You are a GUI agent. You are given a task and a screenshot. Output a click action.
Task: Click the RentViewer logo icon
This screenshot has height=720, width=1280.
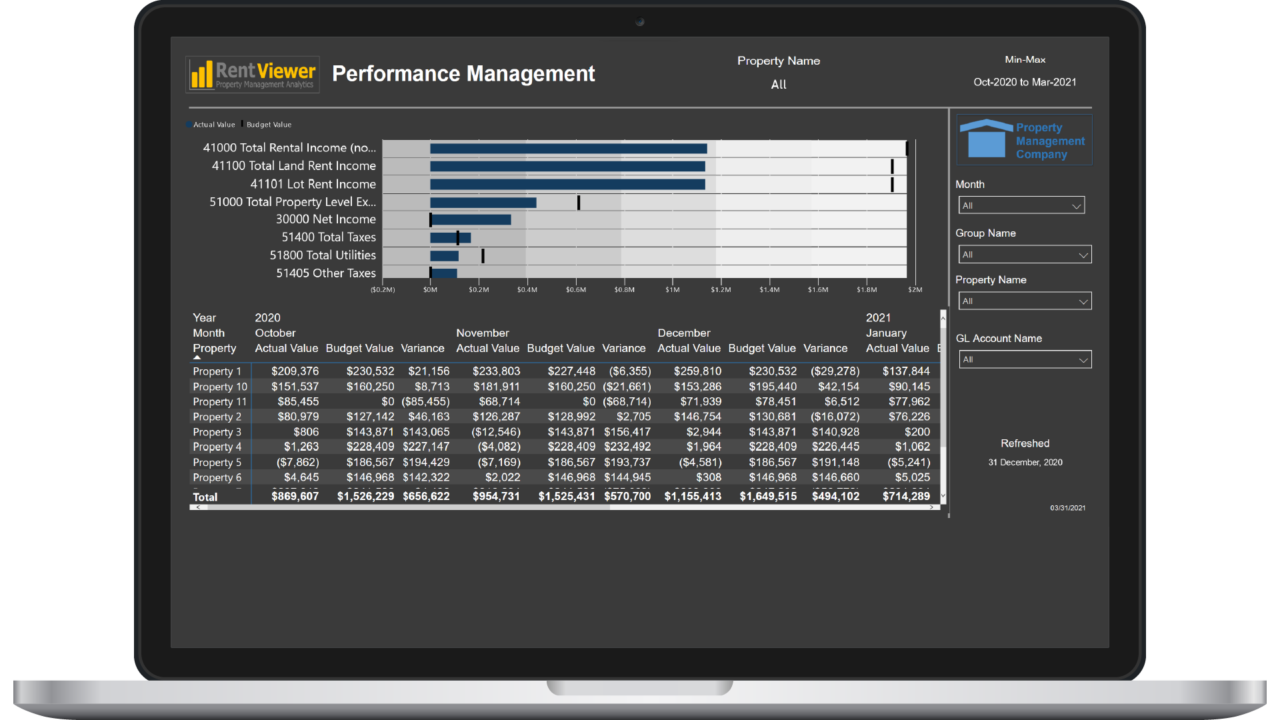pyautogui.click(x=202, y=74)
